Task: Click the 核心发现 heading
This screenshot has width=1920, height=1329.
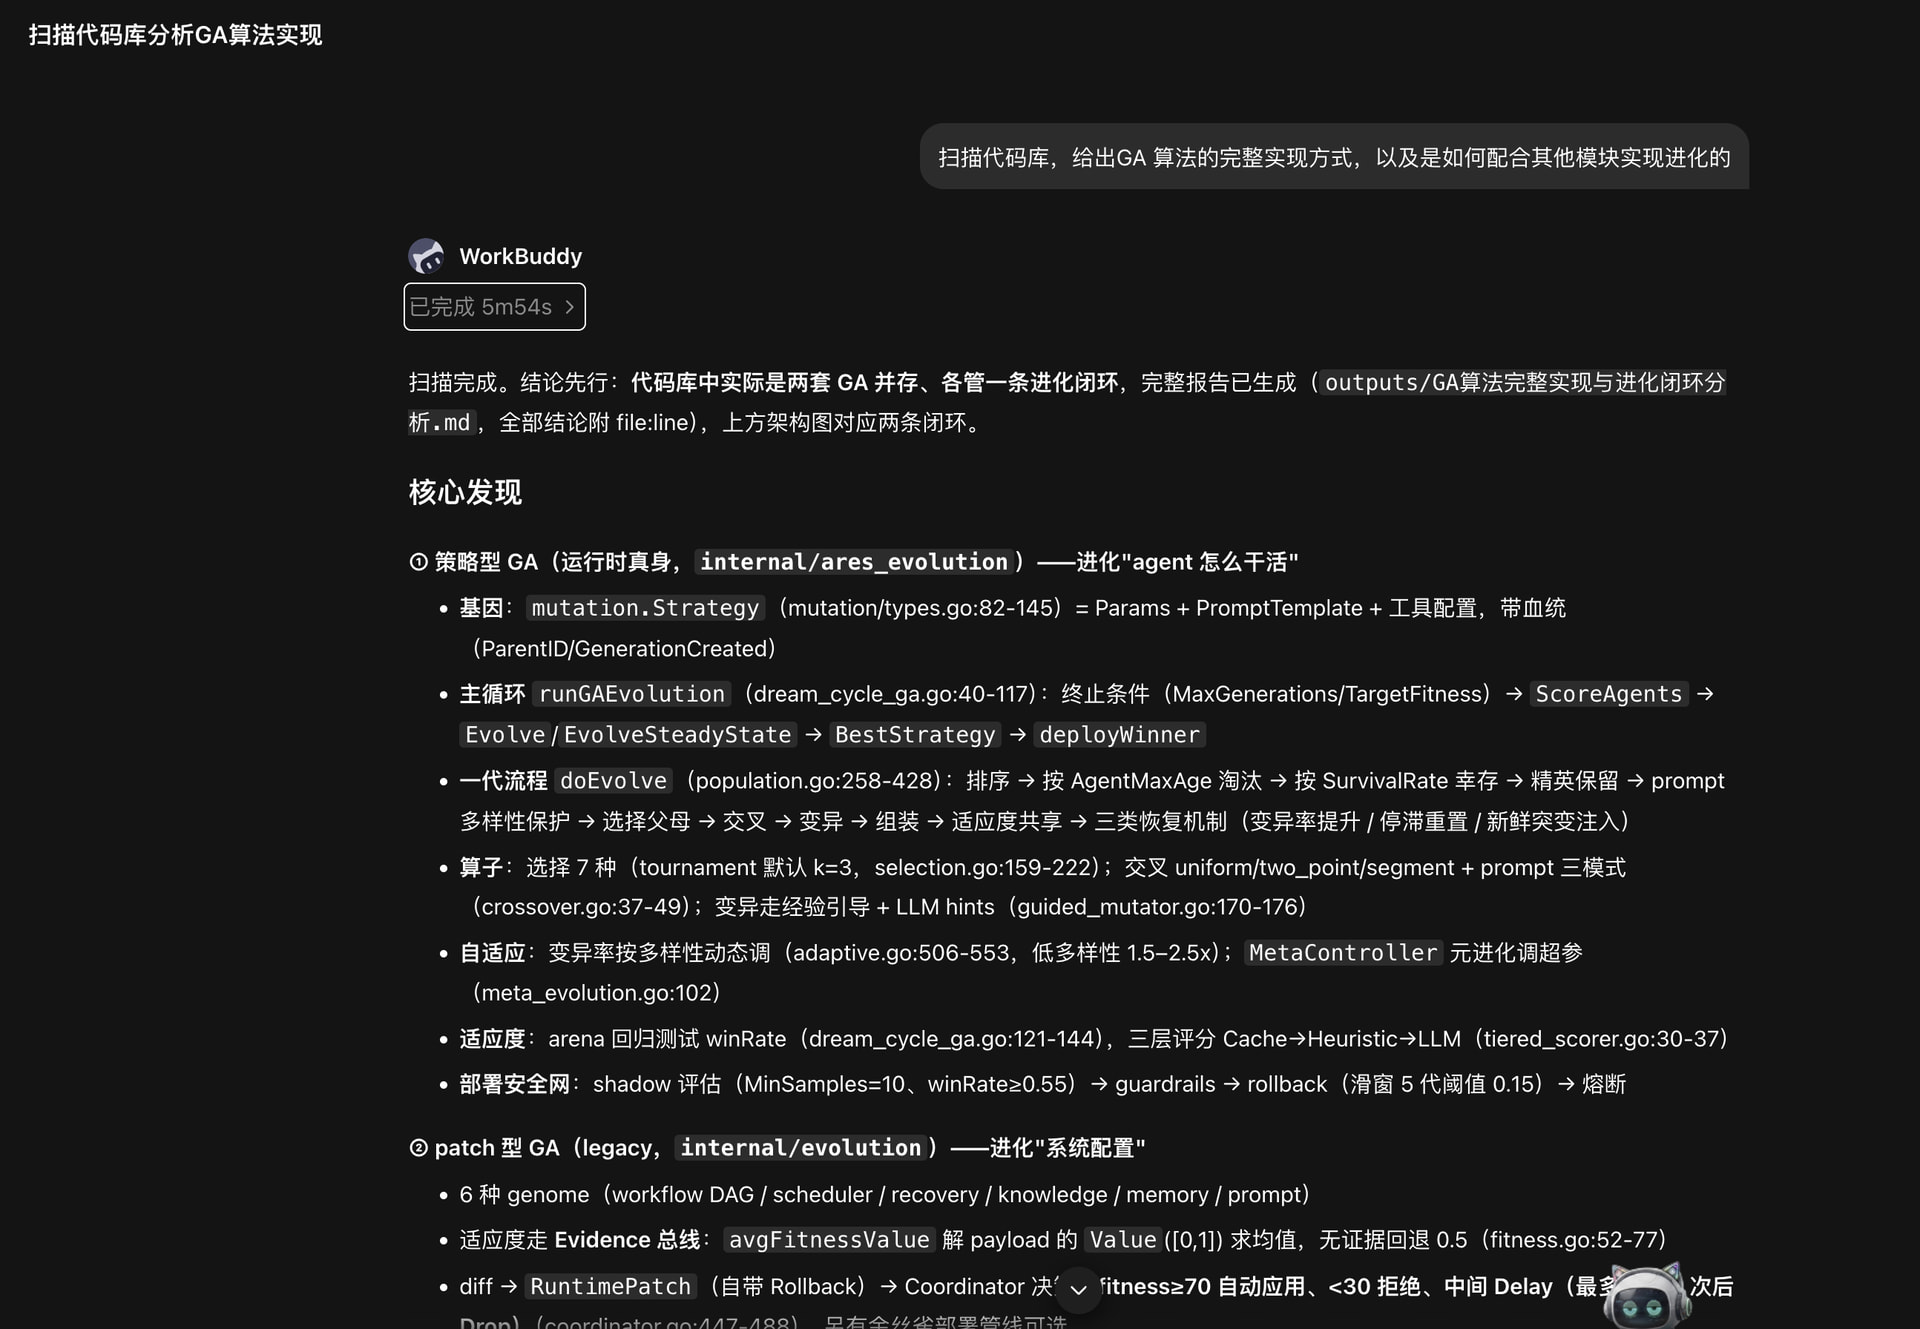Action: (465, 492)
